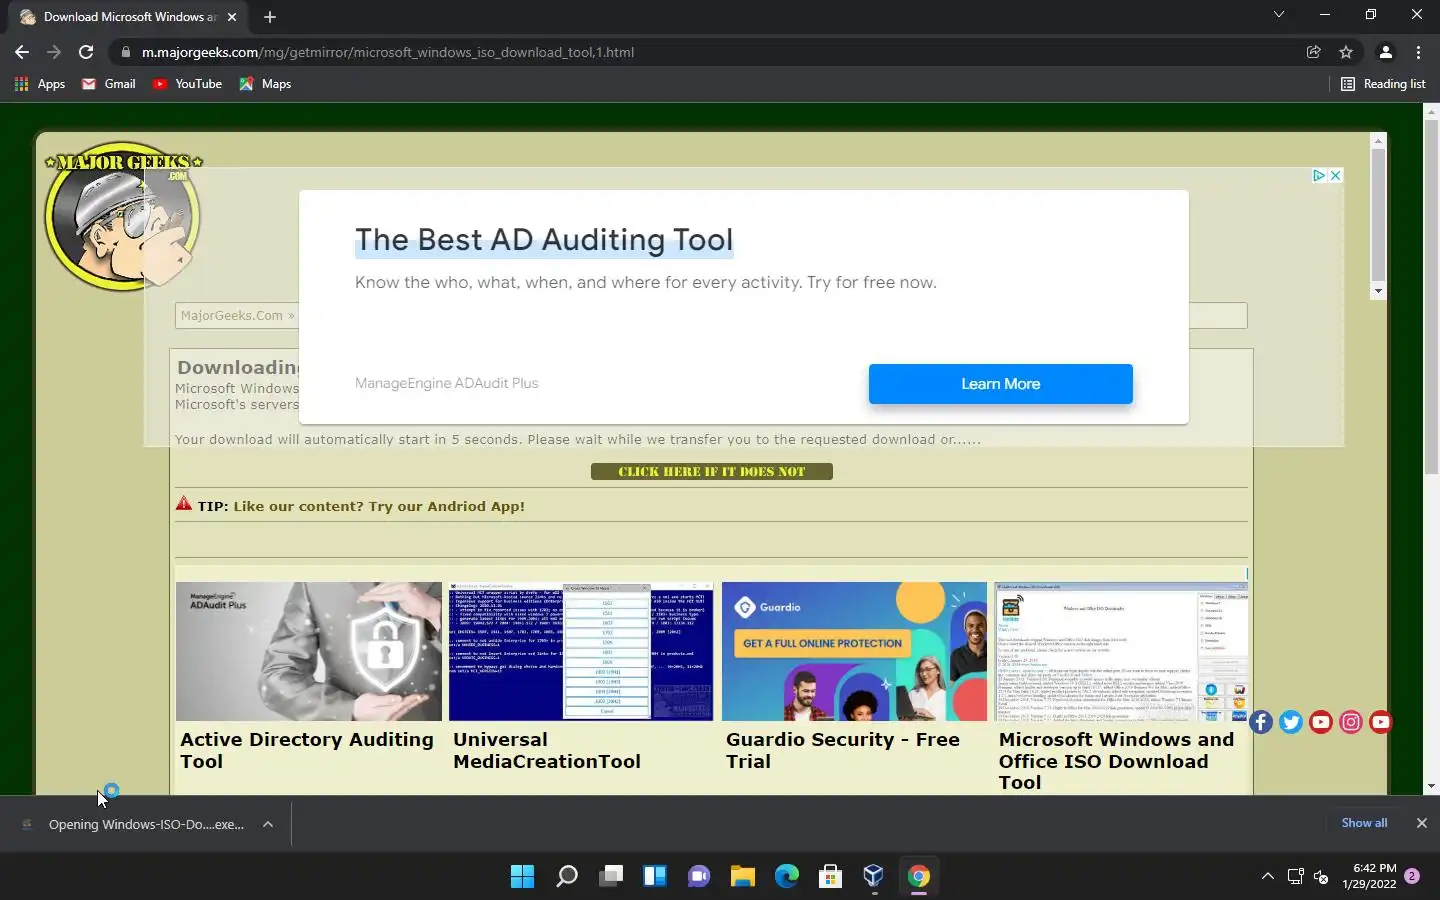Click the Learn More ad button

(x=1000, y=384)
